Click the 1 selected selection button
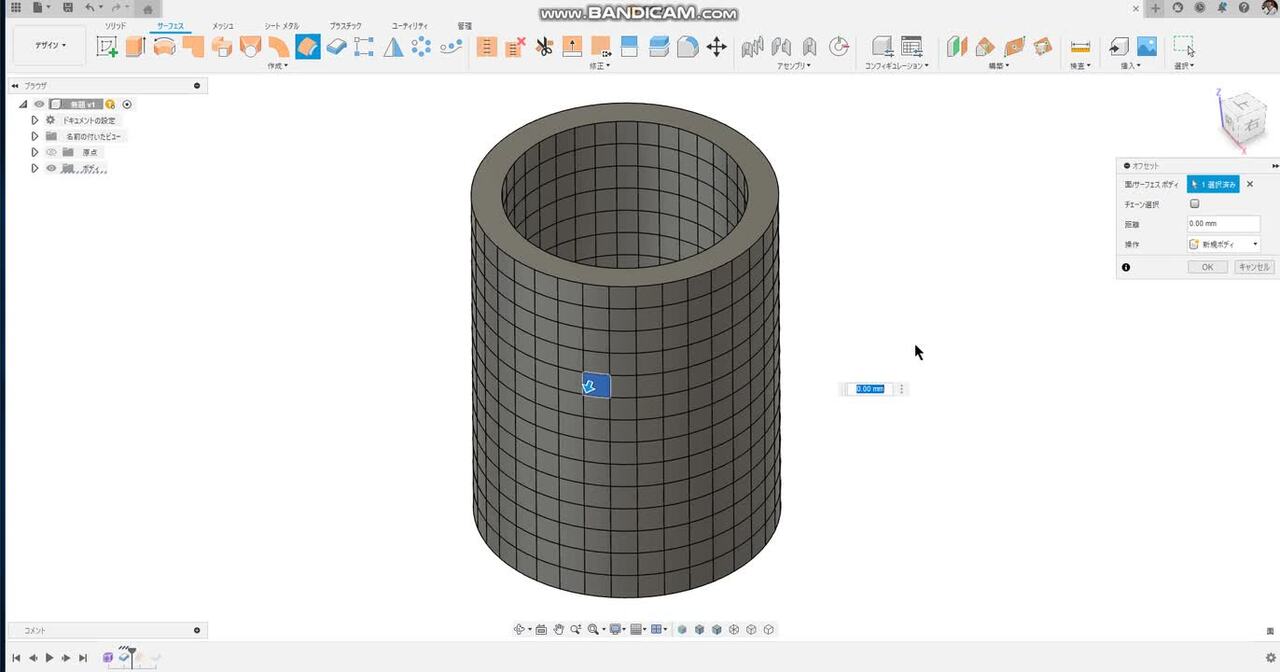This screenshot has width=1280, height=672. [1213, 184]
